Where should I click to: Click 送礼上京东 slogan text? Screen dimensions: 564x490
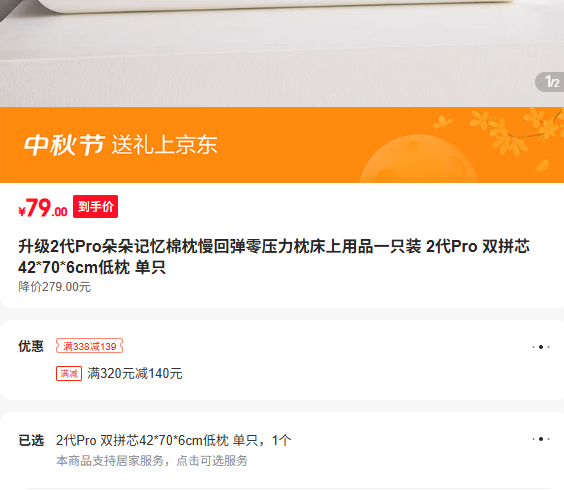click(164, 145)
